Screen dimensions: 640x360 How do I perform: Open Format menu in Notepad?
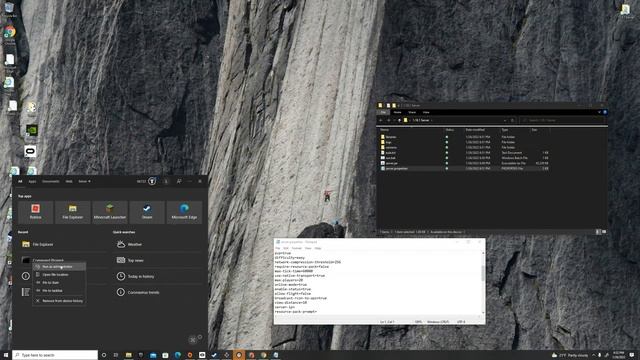(x=297, y=248)
